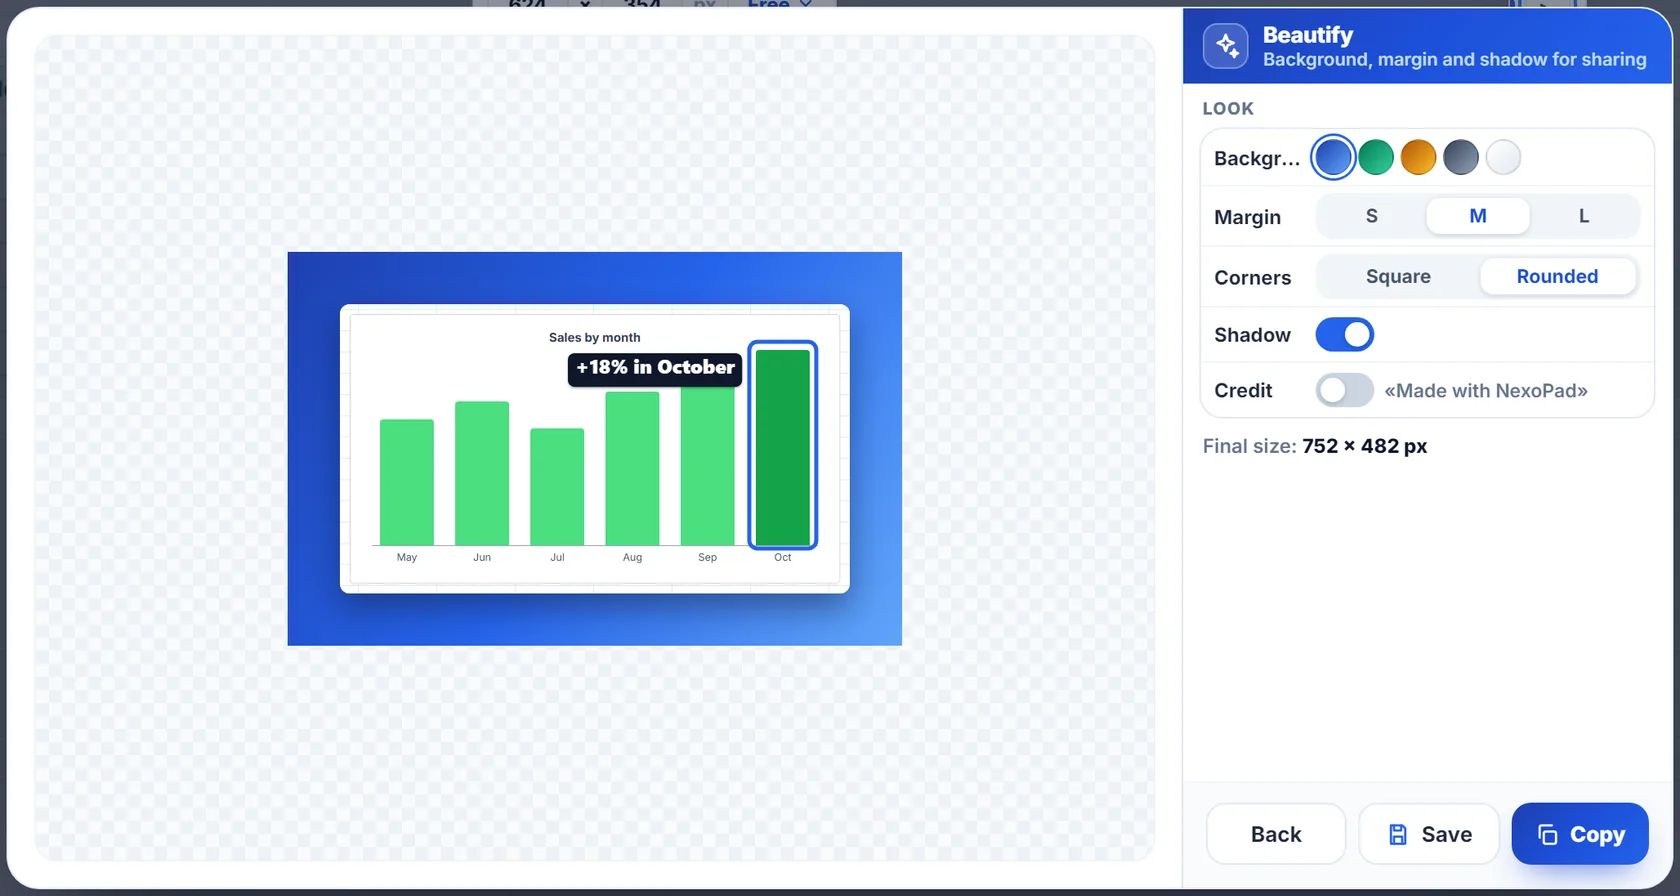Click the '+18% in October' label in preview
1680x896 pixels.
[x=655, y=368]
